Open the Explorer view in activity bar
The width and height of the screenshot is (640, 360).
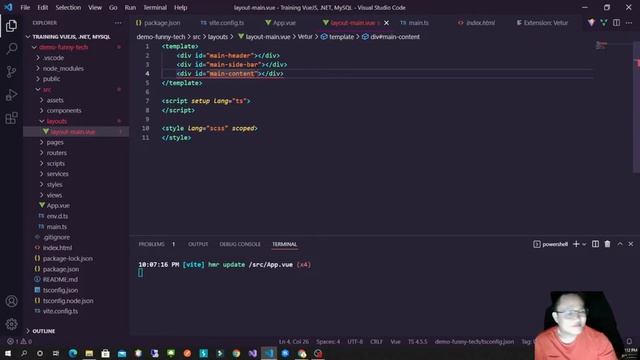click(11, 26)
